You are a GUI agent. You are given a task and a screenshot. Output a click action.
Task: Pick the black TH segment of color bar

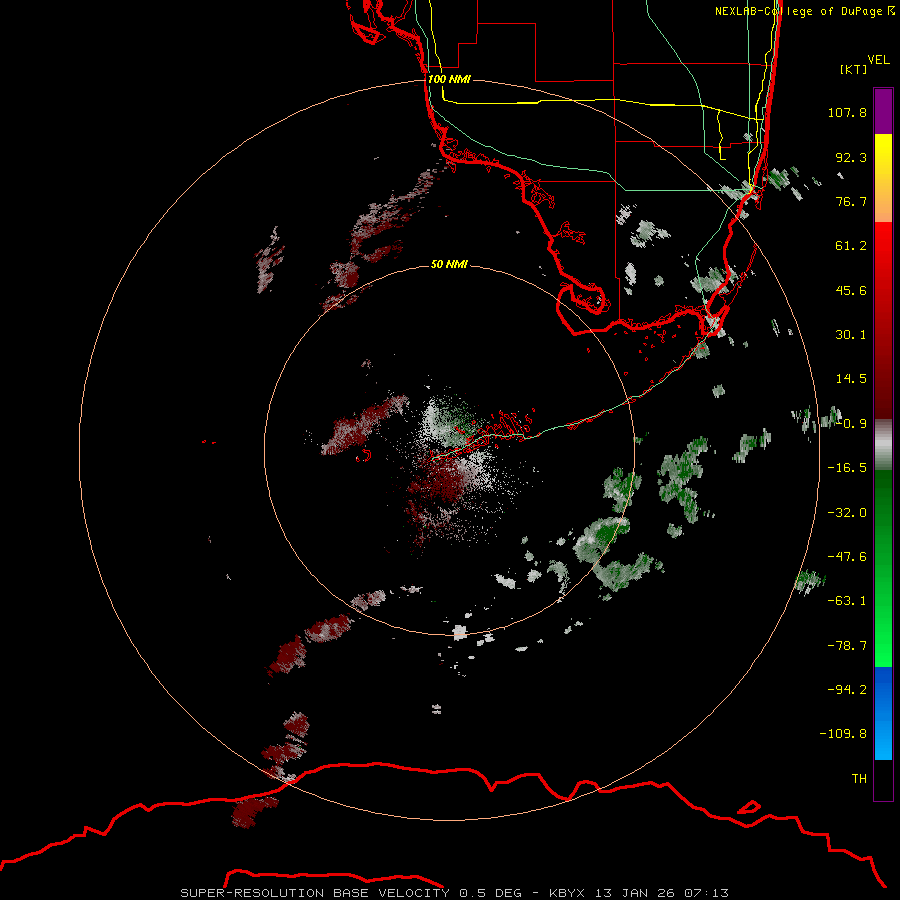883,779
